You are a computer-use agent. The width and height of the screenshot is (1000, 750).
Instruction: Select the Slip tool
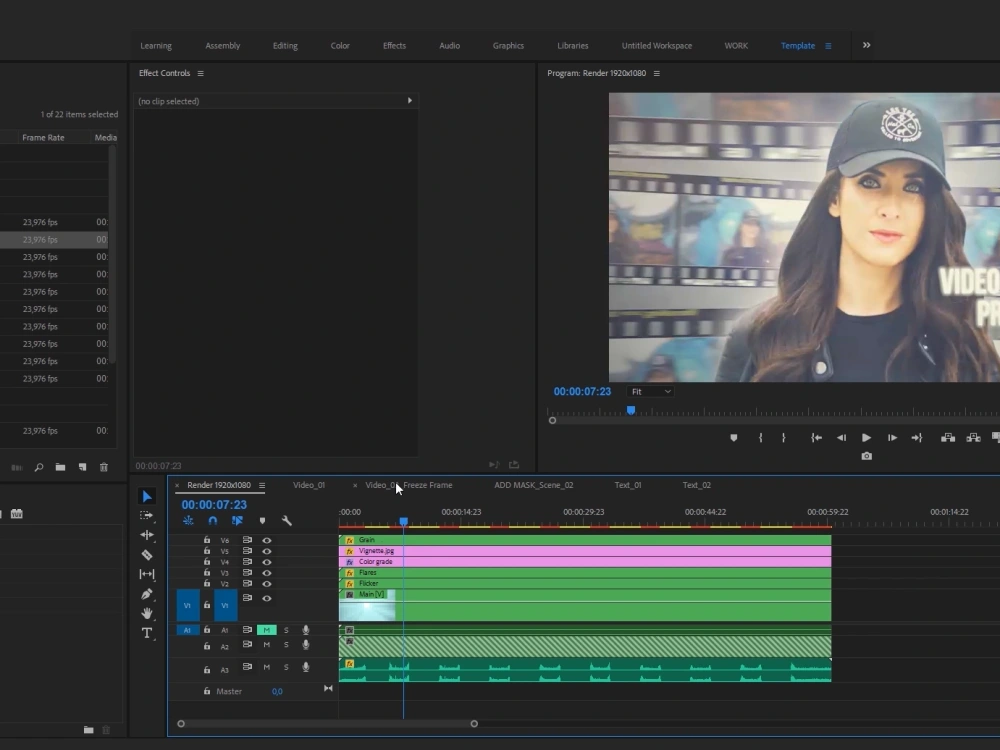(147, 574)
